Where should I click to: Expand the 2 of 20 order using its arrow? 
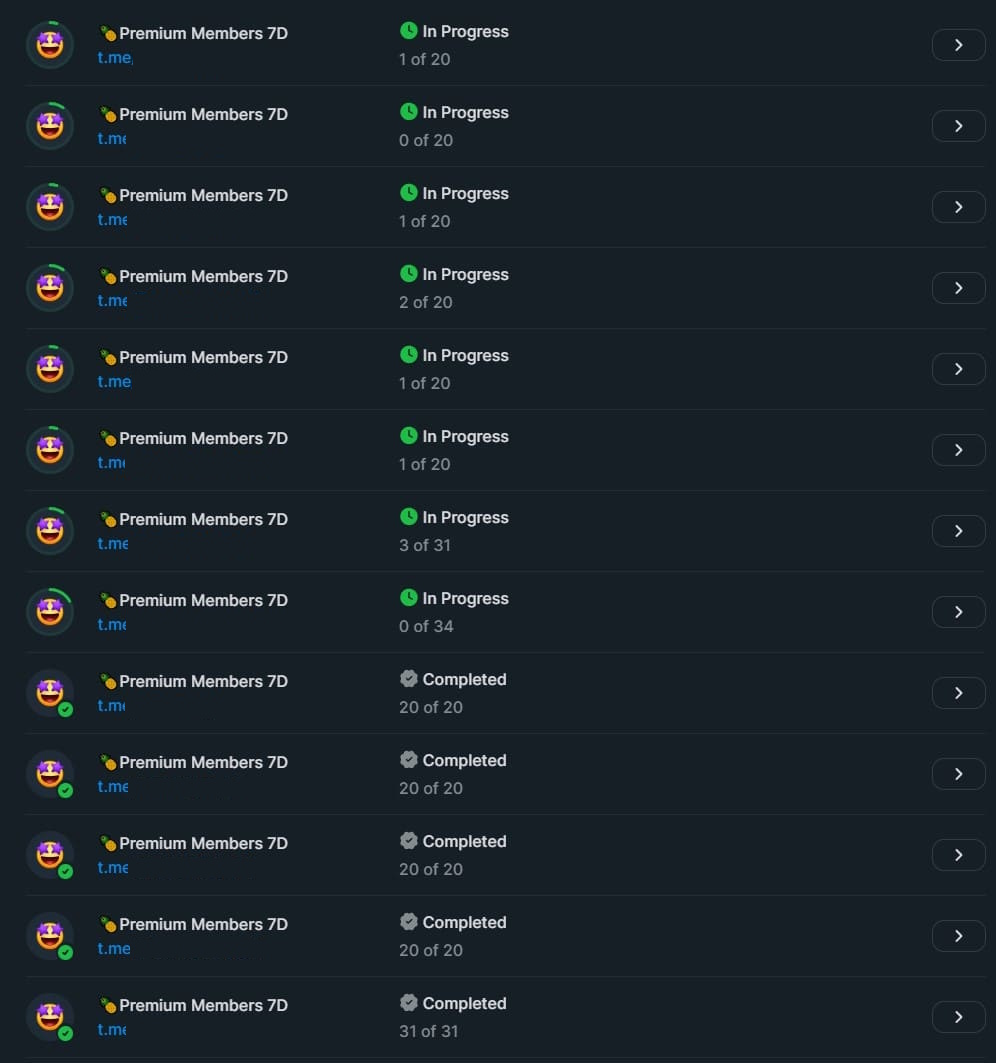tap(958, 288)
